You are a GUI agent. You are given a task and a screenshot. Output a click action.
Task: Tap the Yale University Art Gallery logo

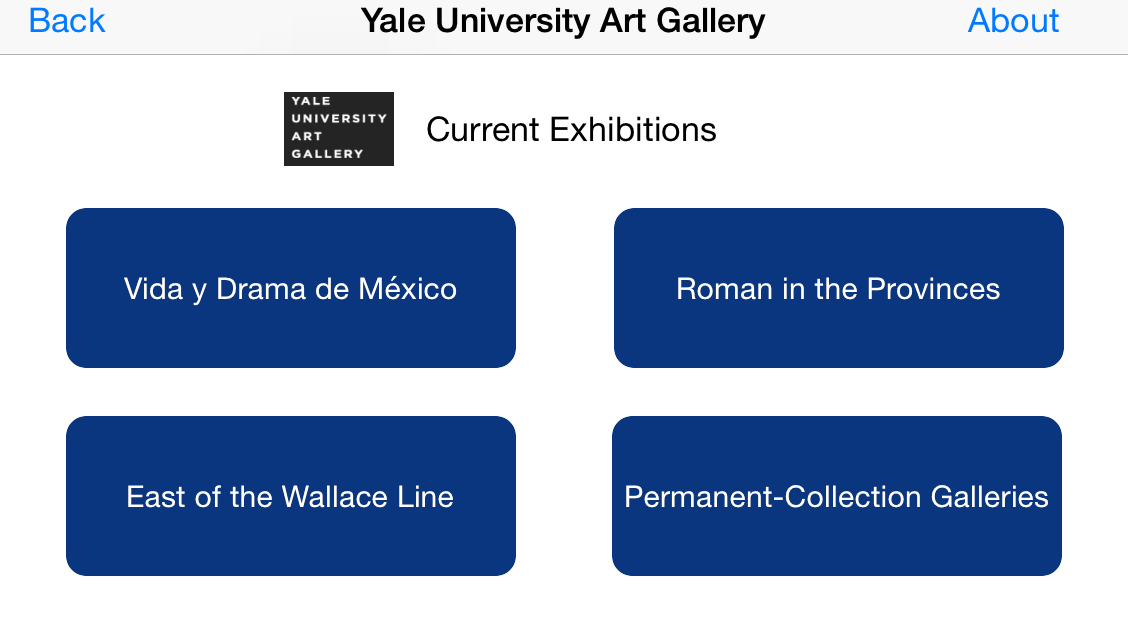(x=338, y=129)
